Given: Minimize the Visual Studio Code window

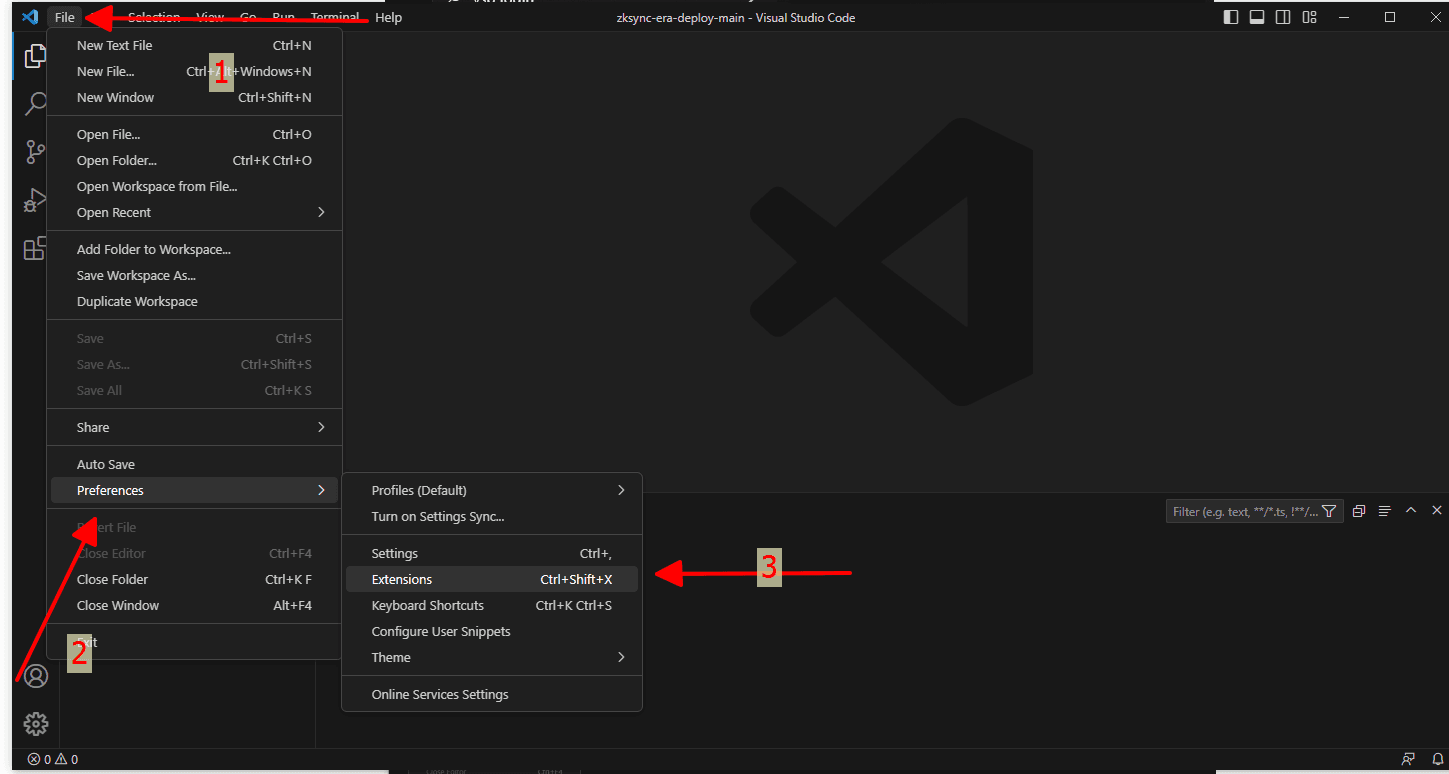Looking at the screenshot, I should coord(1344,17).
